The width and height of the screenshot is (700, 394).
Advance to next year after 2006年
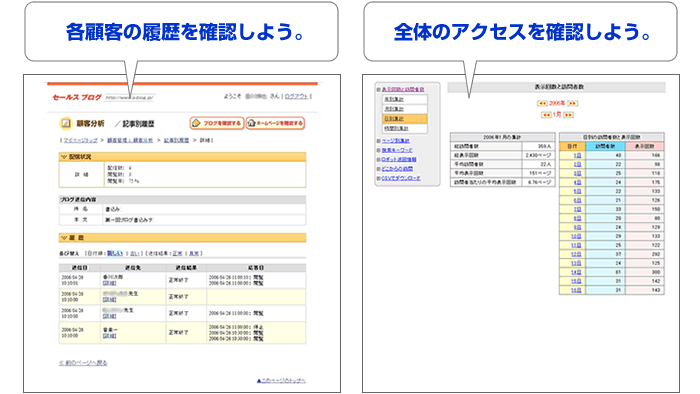pyautogui.click(x=572, y=104)
